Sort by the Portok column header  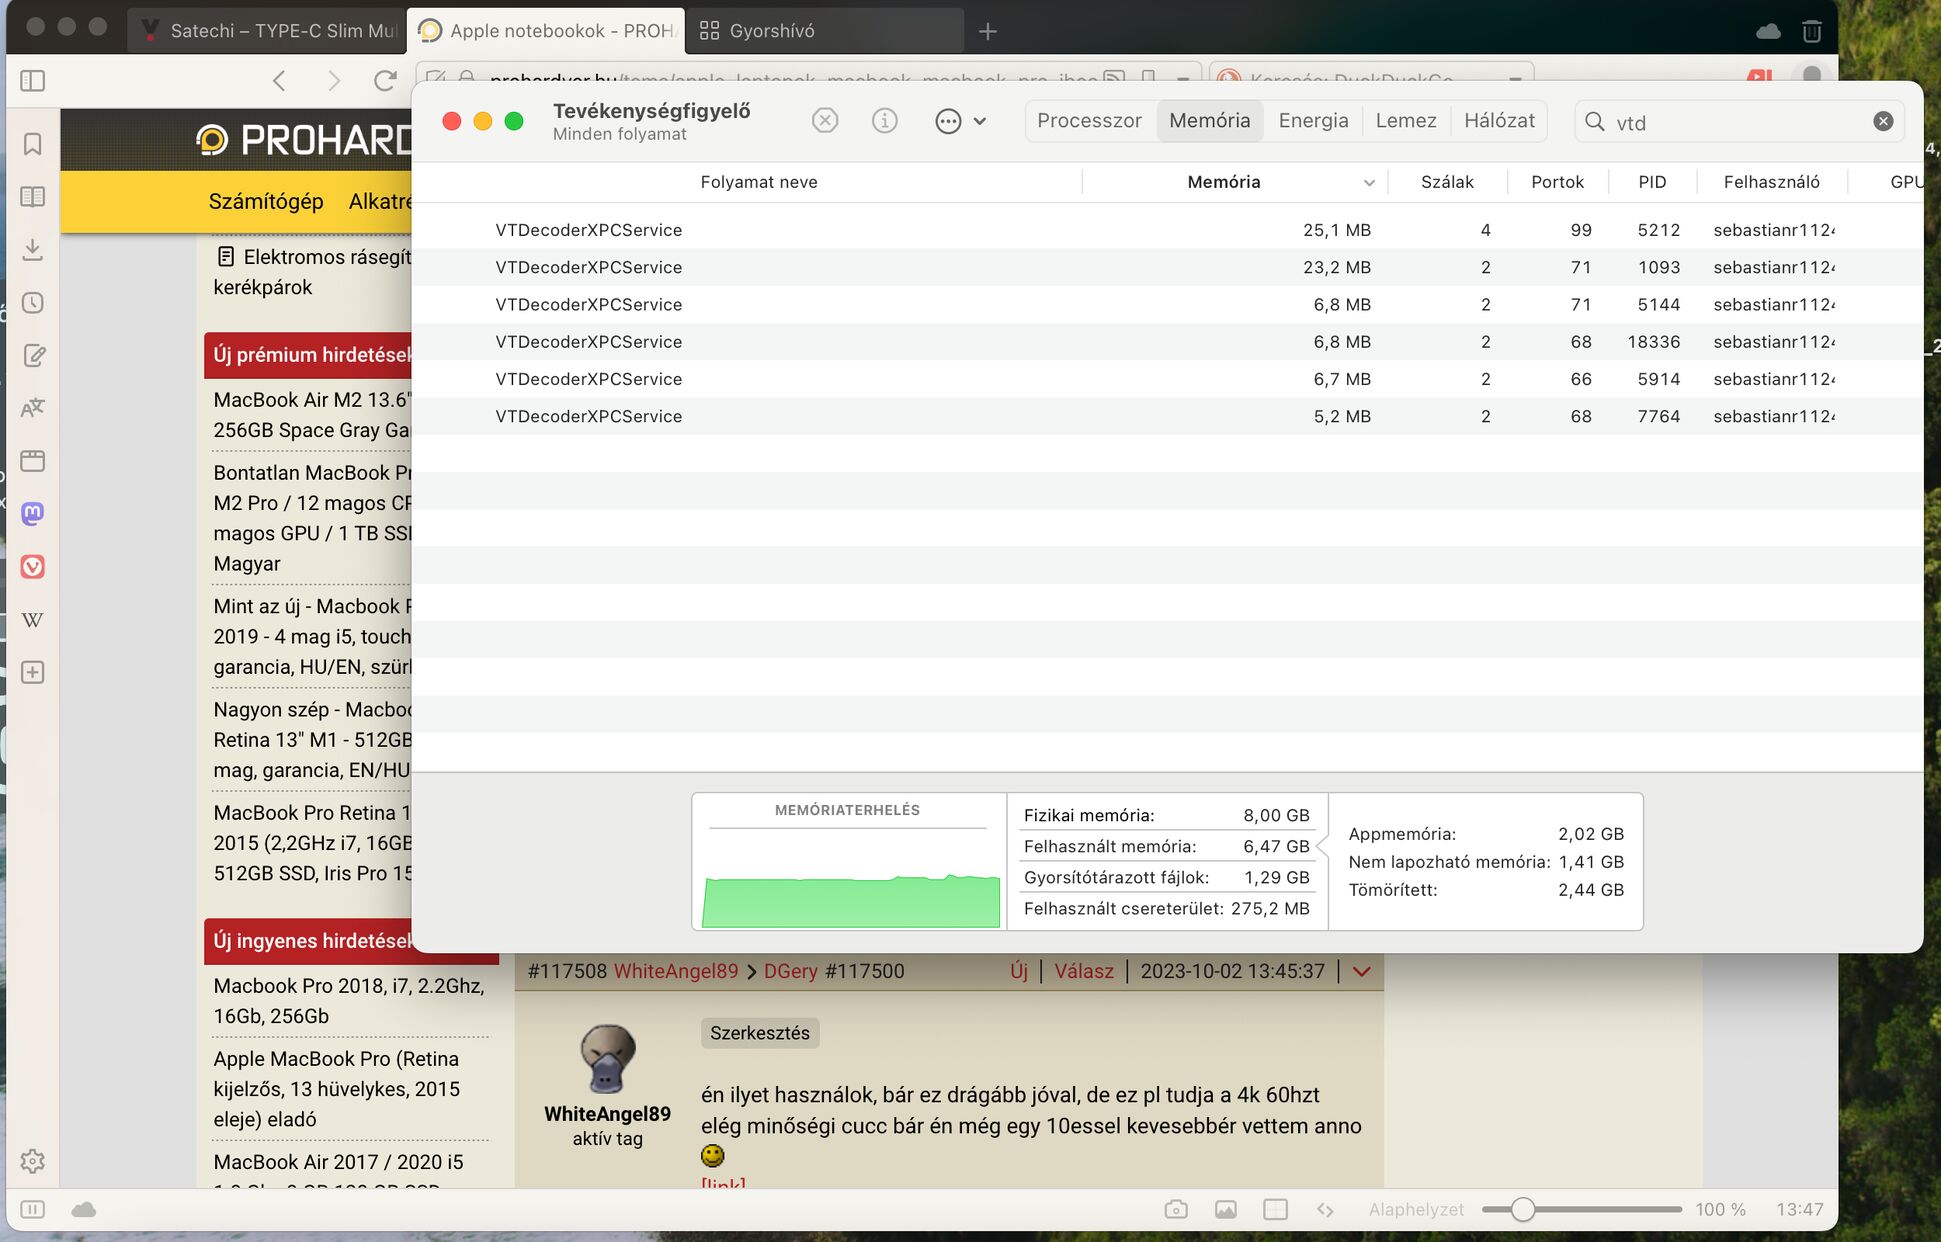pyautogui.click(x=1557, y=182)
